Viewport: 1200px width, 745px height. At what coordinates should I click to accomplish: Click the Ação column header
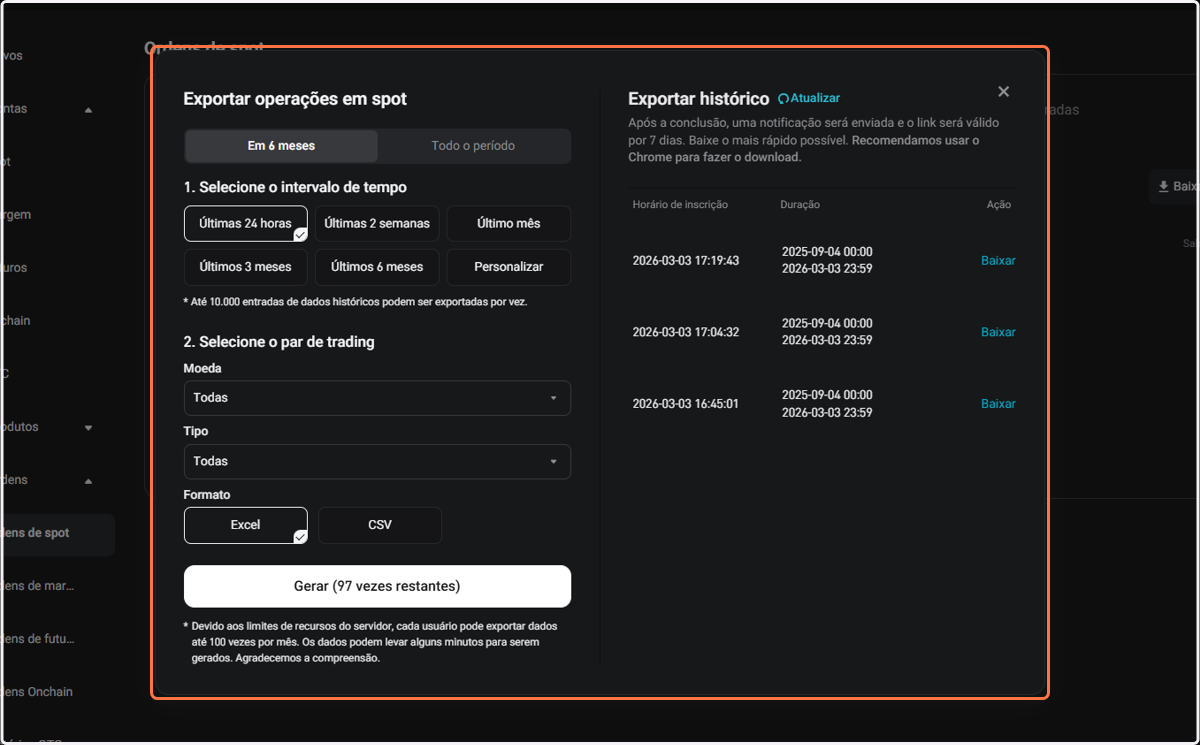999,205
